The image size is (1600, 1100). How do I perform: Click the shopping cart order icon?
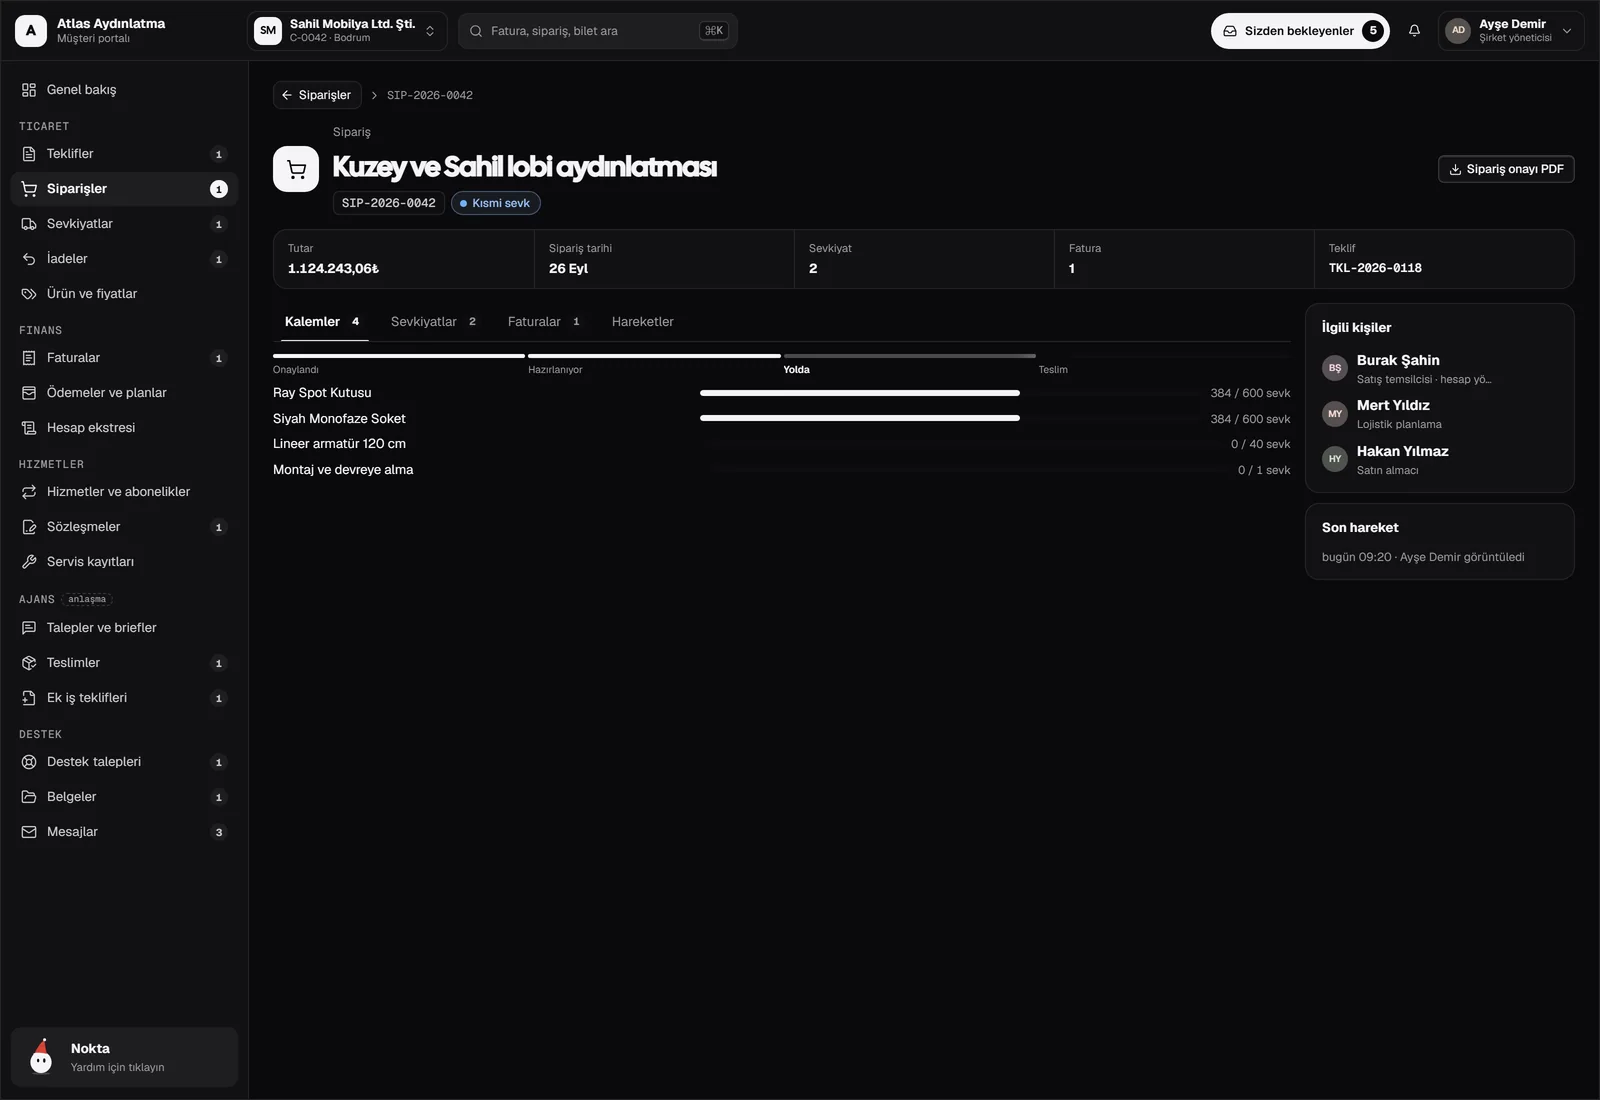tap(296, 169)
